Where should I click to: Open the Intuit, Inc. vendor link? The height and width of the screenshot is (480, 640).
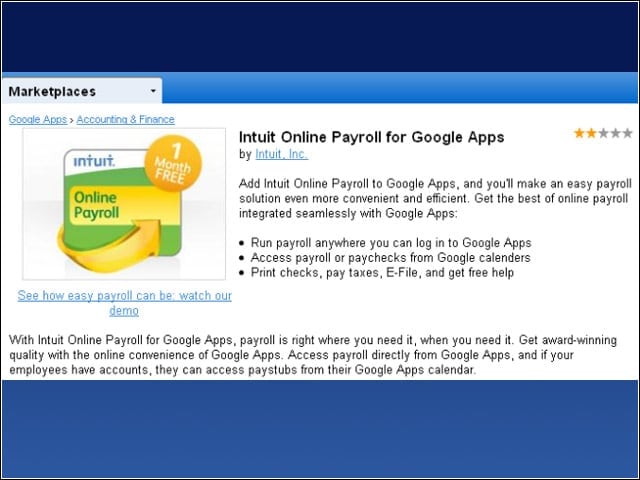282,154
